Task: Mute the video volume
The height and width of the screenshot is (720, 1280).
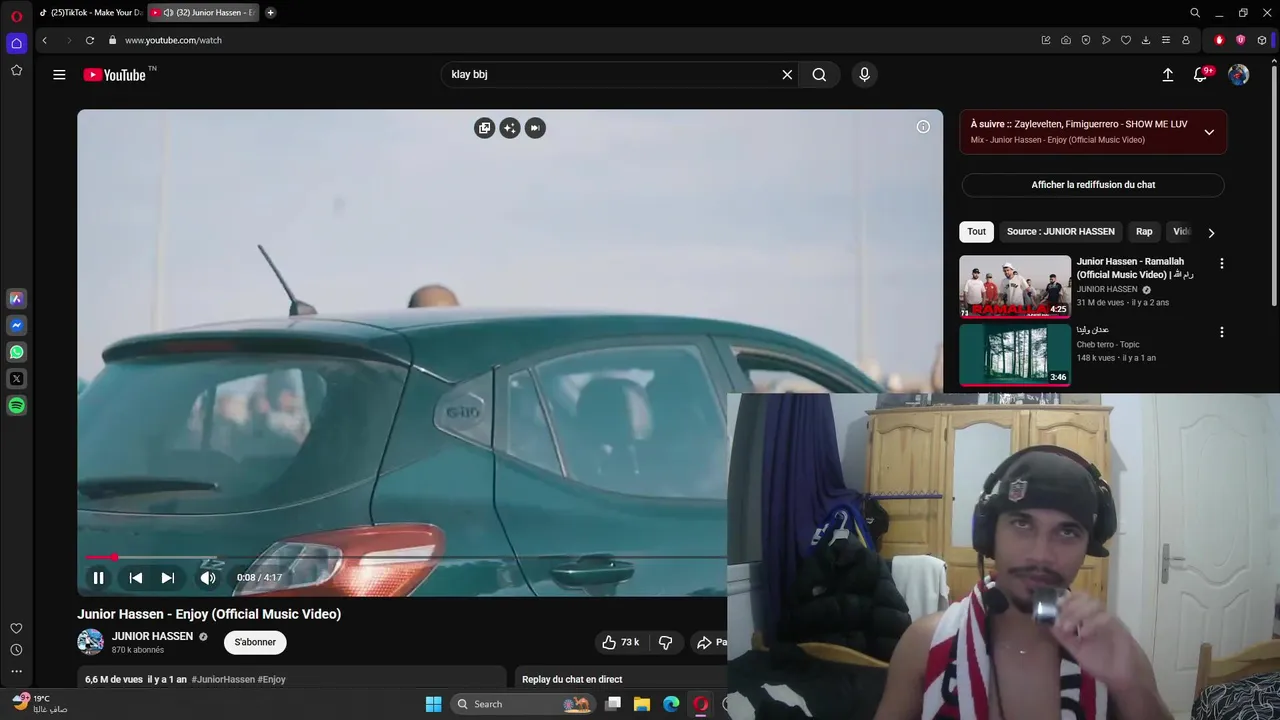Action: click(208, 578)
